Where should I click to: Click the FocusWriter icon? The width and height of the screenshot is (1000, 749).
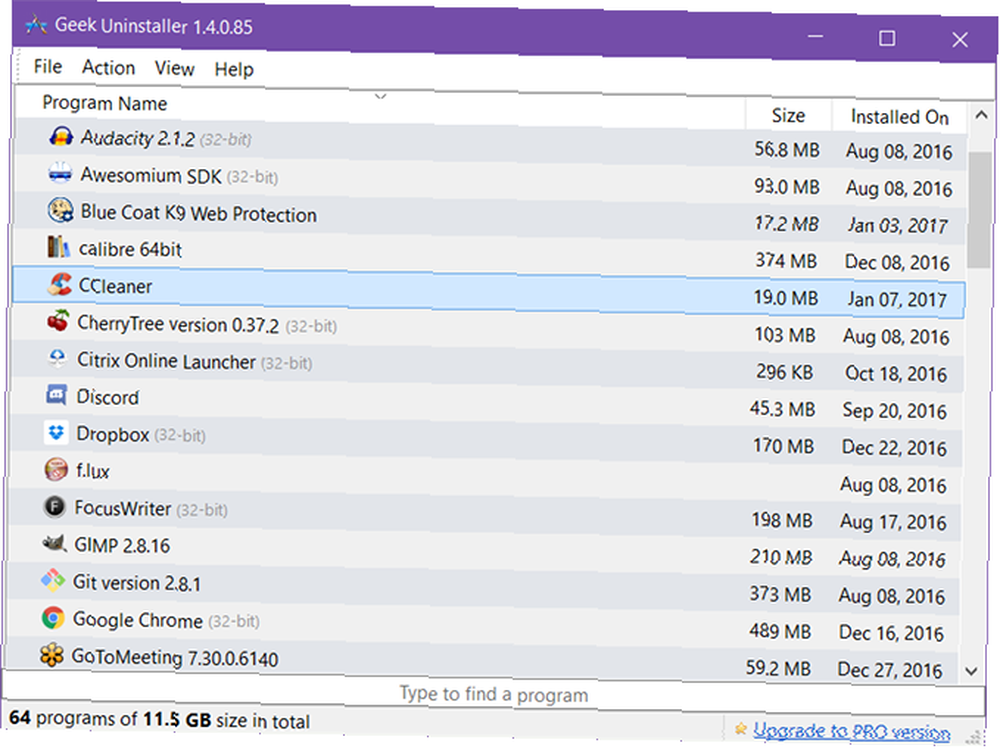click(x=55, y=507)
